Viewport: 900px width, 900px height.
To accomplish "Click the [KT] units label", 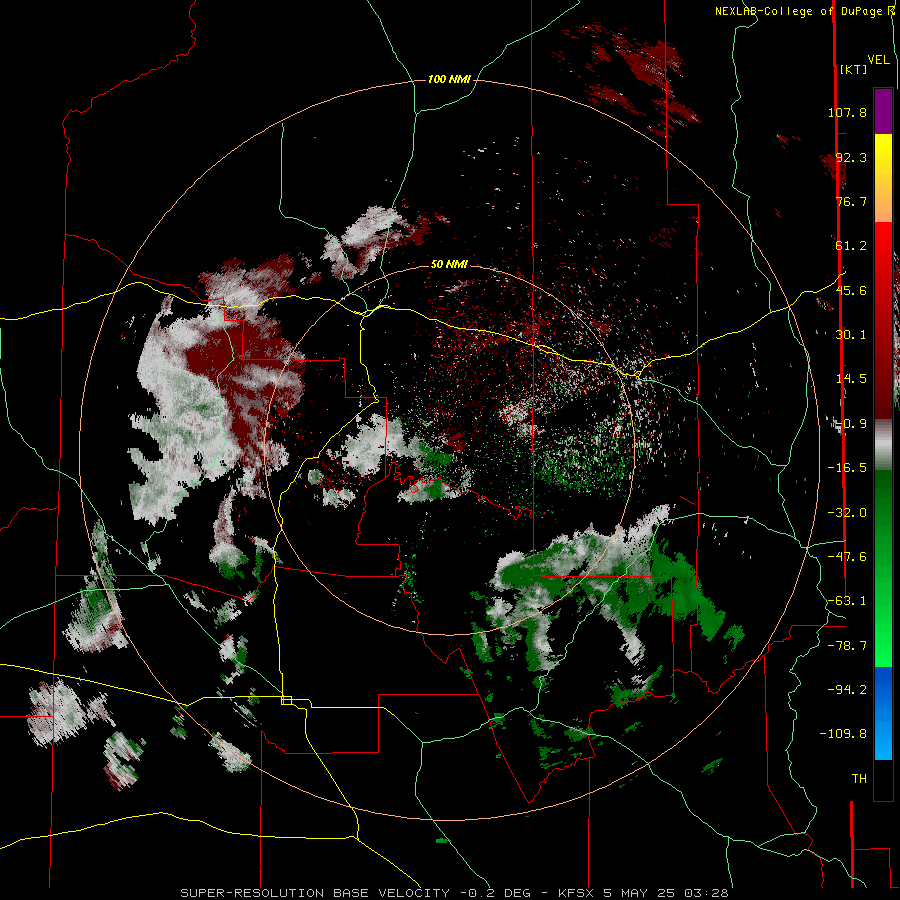I will coord(854,69).
